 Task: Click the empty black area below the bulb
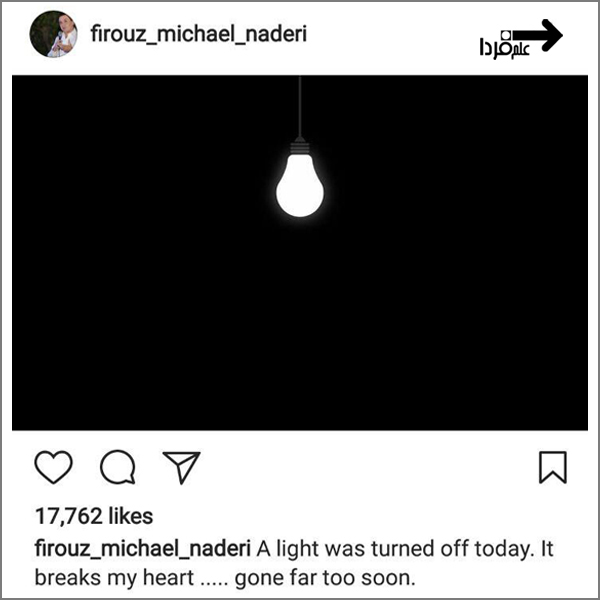299,330
